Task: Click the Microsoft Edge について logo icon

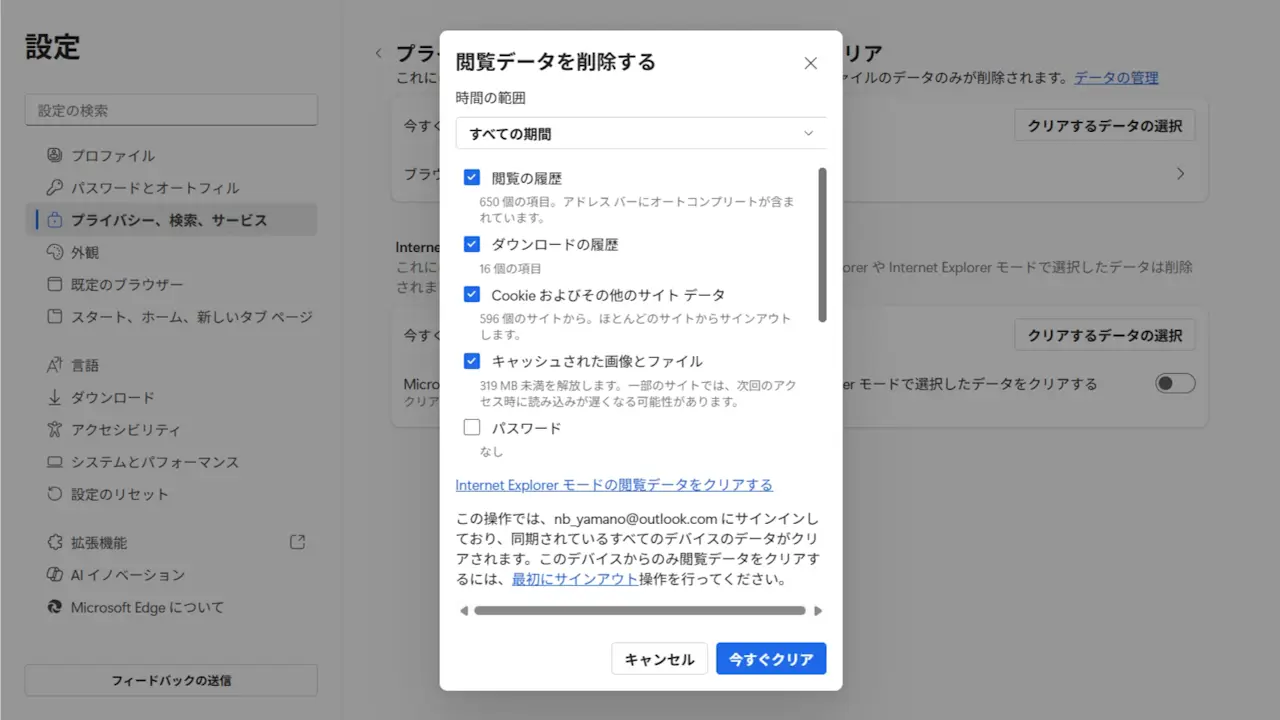Action: [55, 607]
